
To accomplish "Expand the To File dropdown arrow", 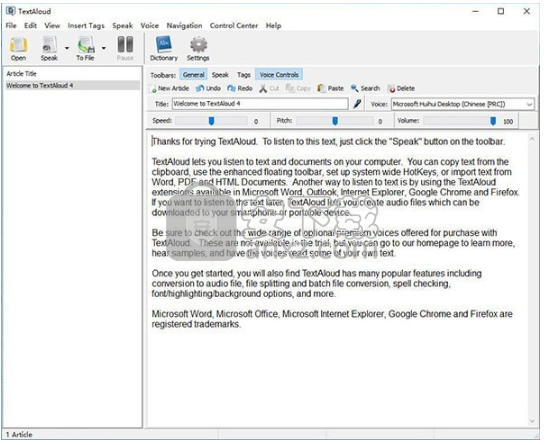I will (104, 48).
